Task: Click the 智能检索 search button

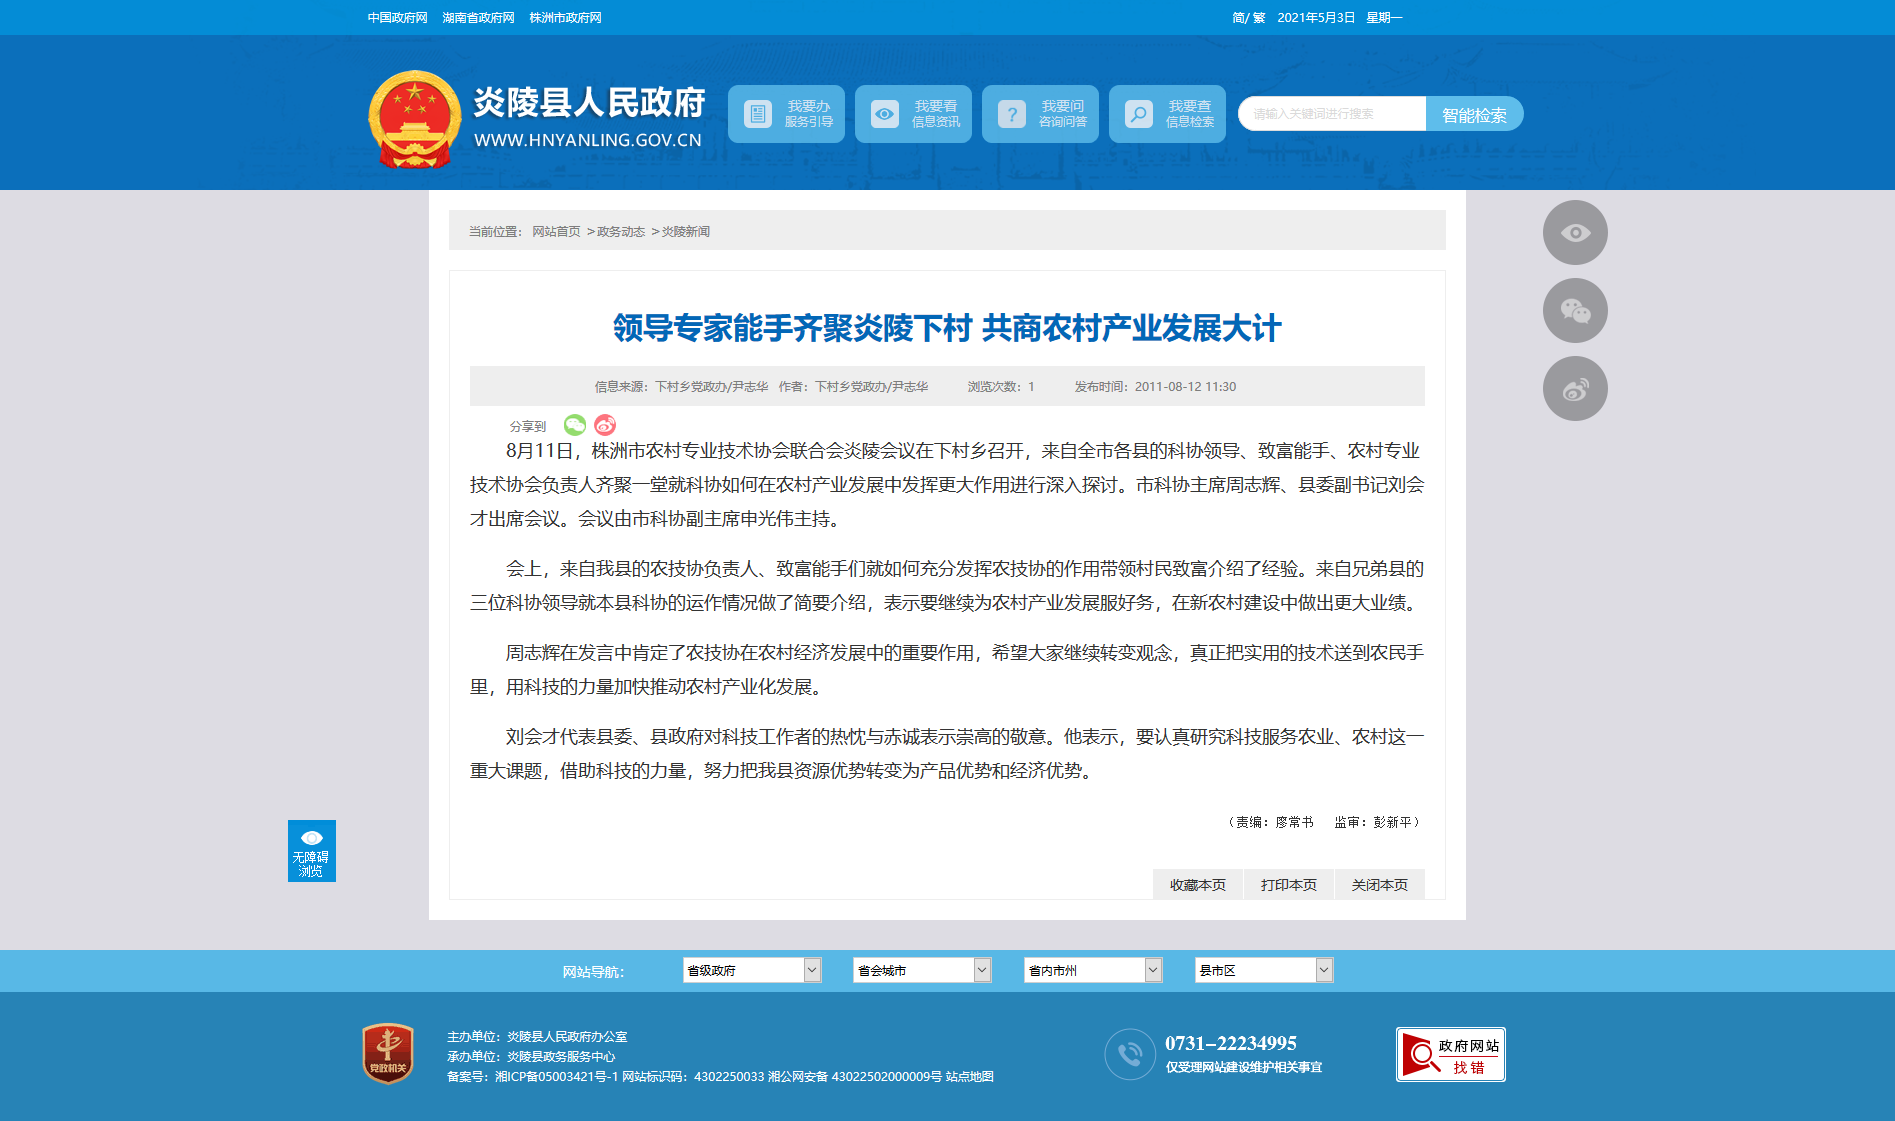Action: pos(1474,114)
